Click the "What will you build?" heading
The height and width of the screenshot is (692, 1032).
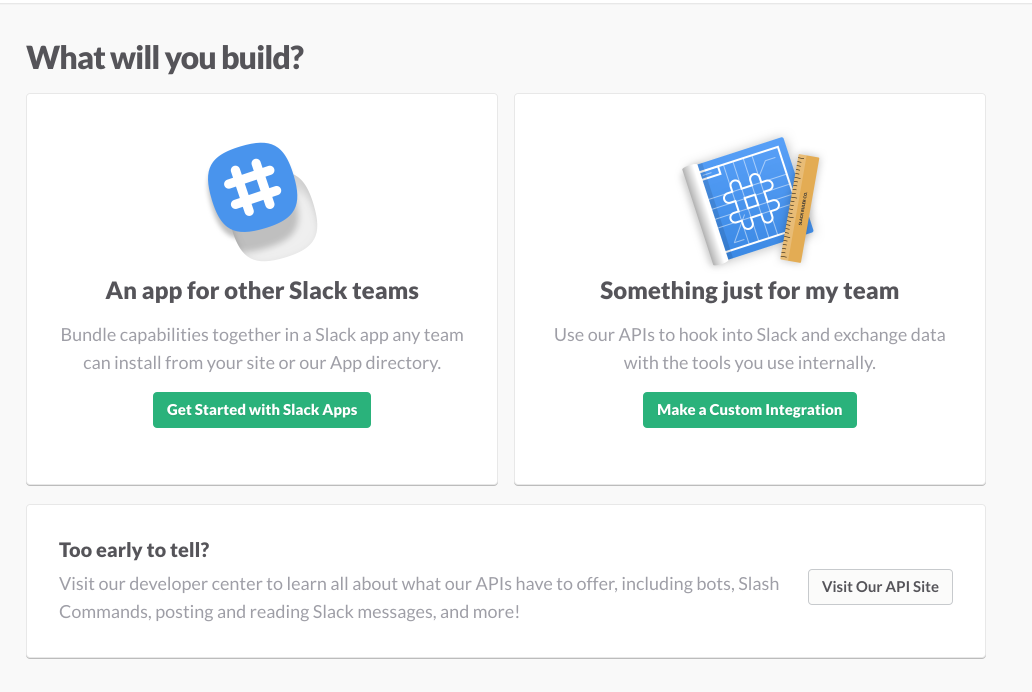point(165,58)
